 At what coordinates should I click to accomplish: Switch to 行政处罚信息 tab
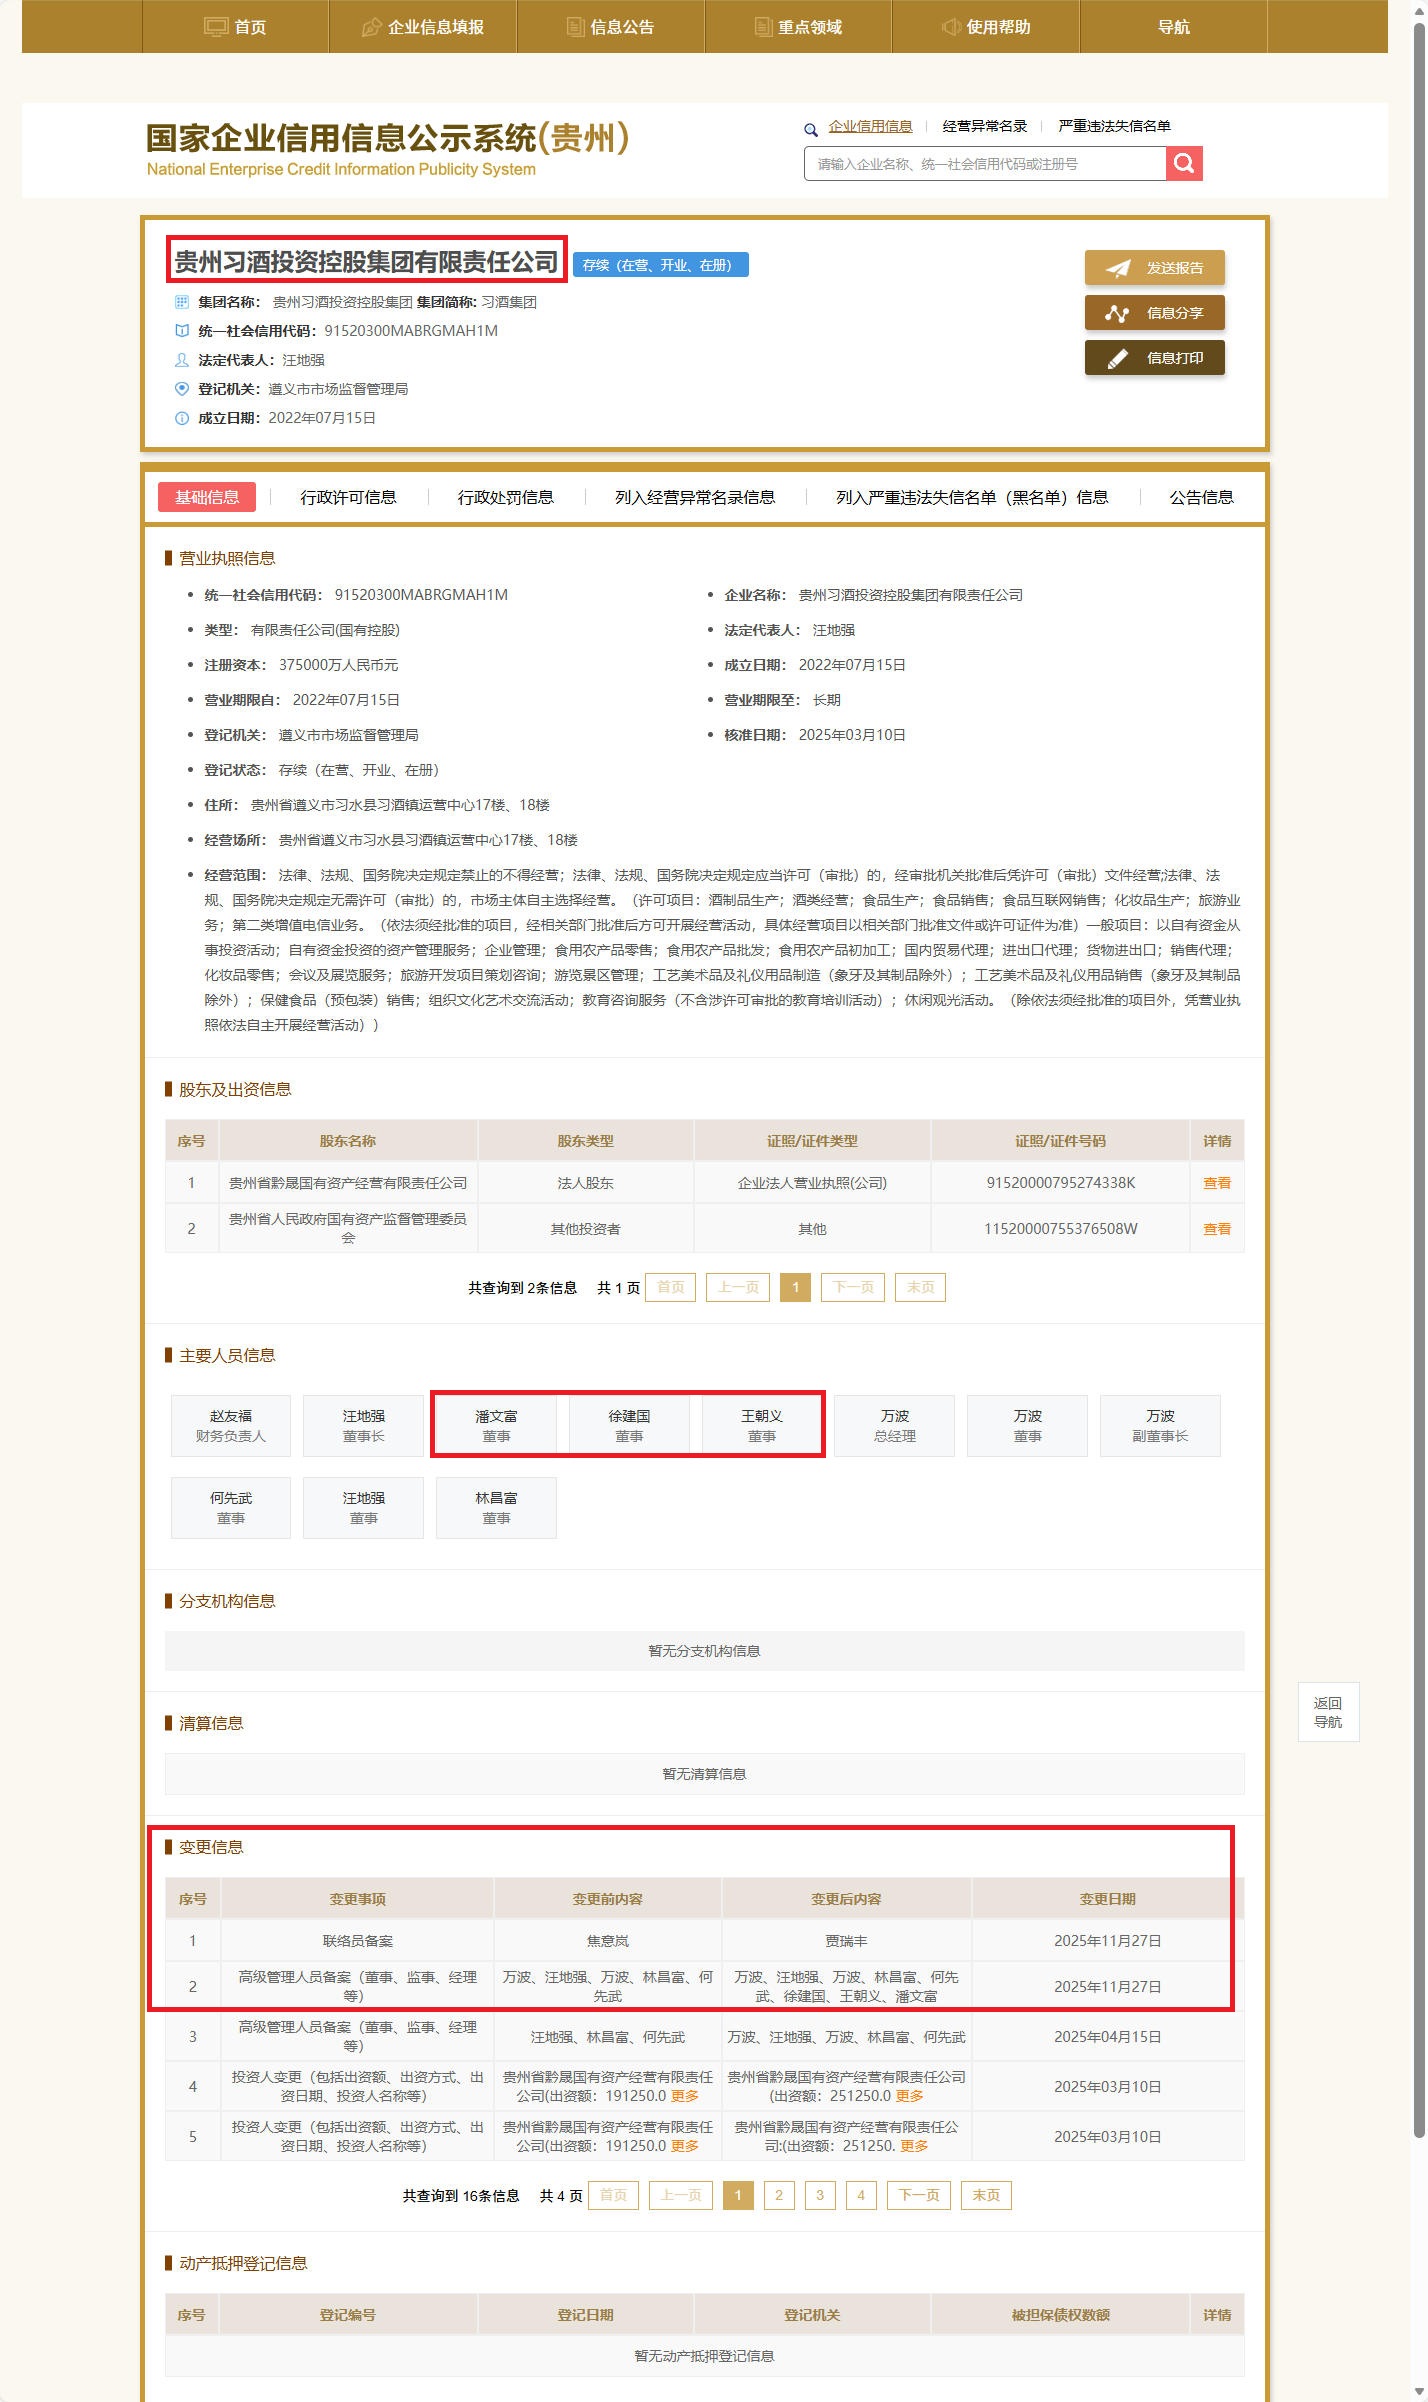point(505,497)
